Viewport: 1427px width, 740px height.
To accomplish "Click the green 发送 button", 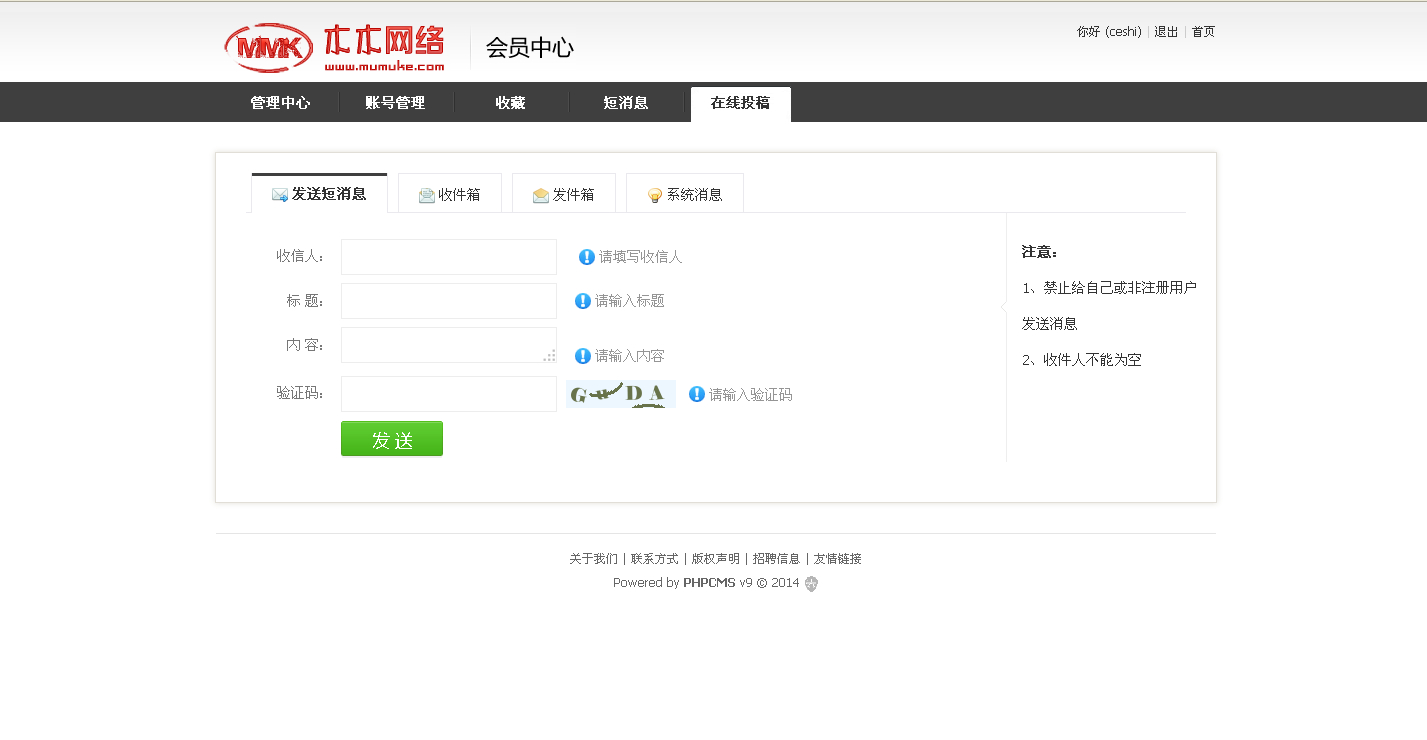I will click(392, 439).
